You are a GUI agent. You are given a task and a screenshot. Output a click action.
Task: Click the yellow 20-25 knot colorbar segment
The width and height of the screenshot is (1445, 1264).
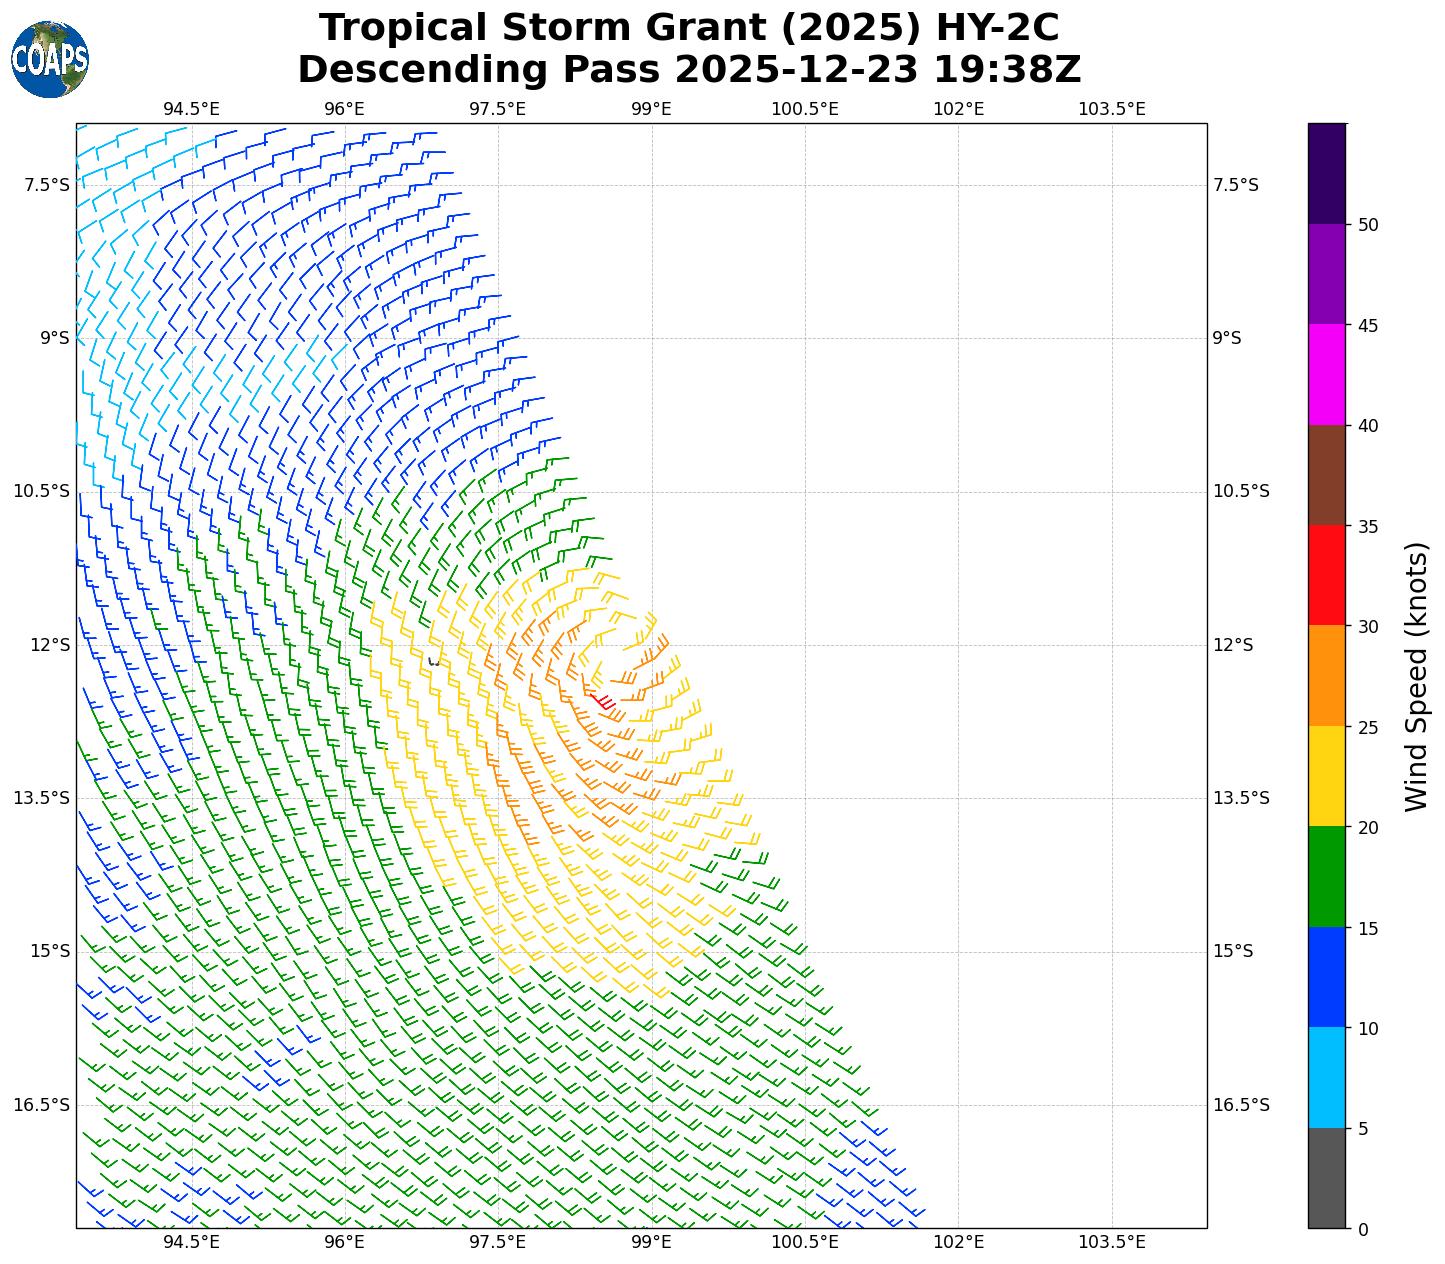click(1327, 776)
